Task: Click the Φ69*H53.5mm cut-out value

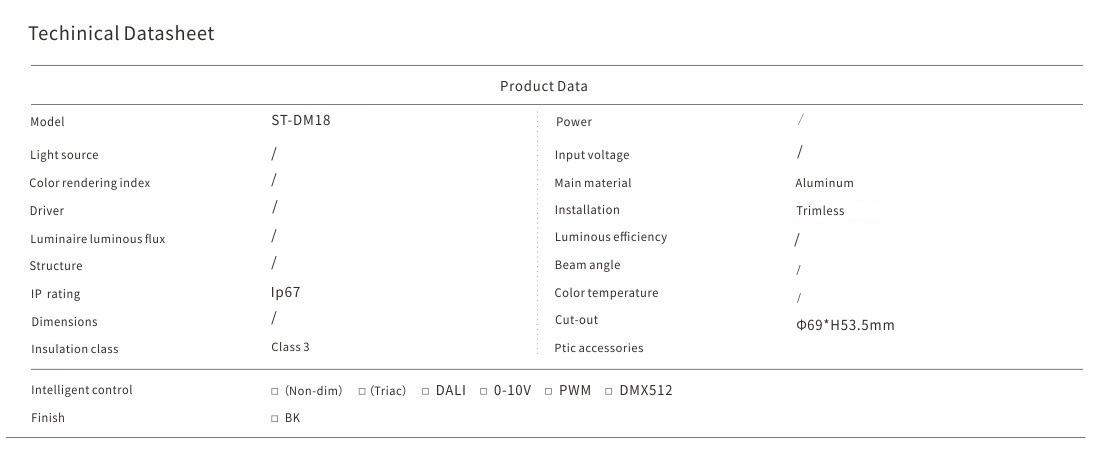Action: 845,325
